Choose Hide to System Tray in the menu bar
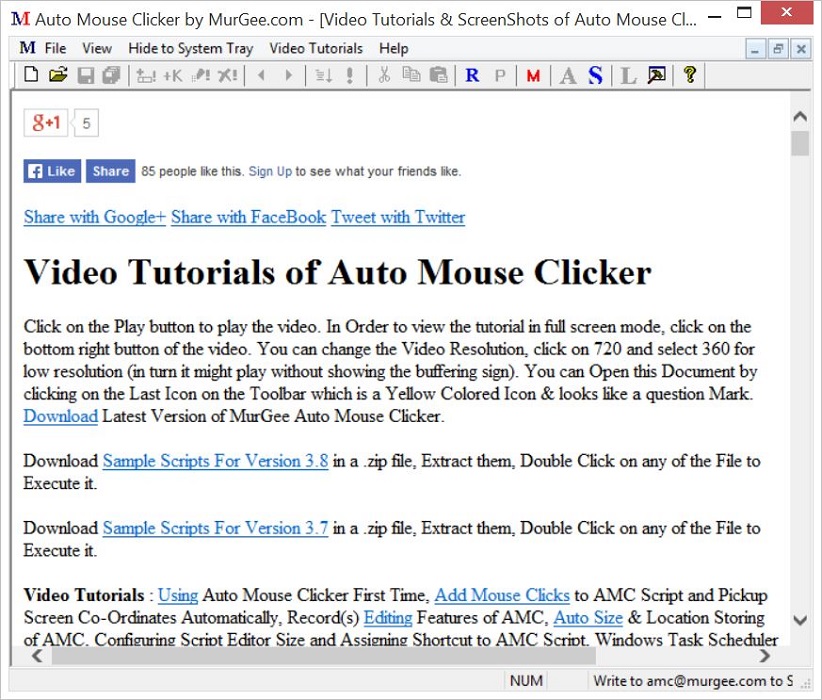822x700 pixels. [x=191, y=48]
